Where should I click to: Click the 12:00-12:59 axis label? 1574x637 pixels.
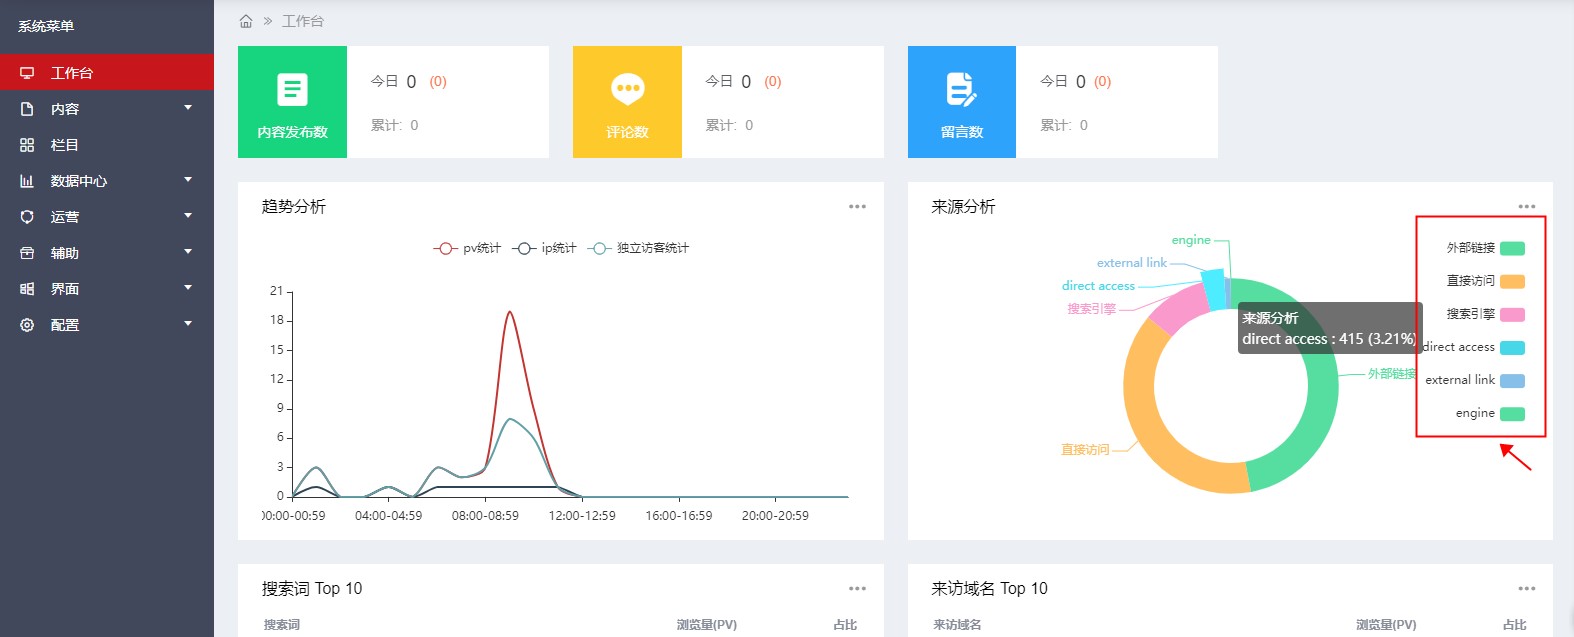point(582,516)
